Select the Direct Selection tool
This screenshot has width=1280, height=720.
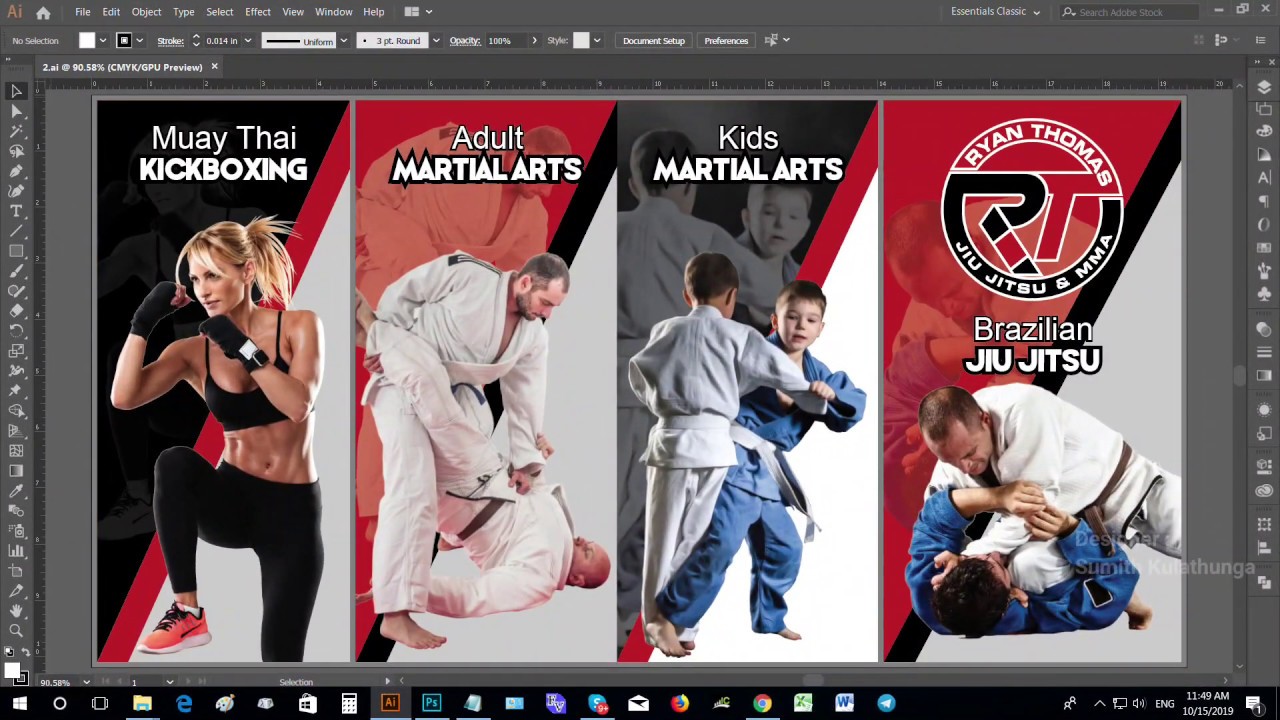[x=16, y=111]
